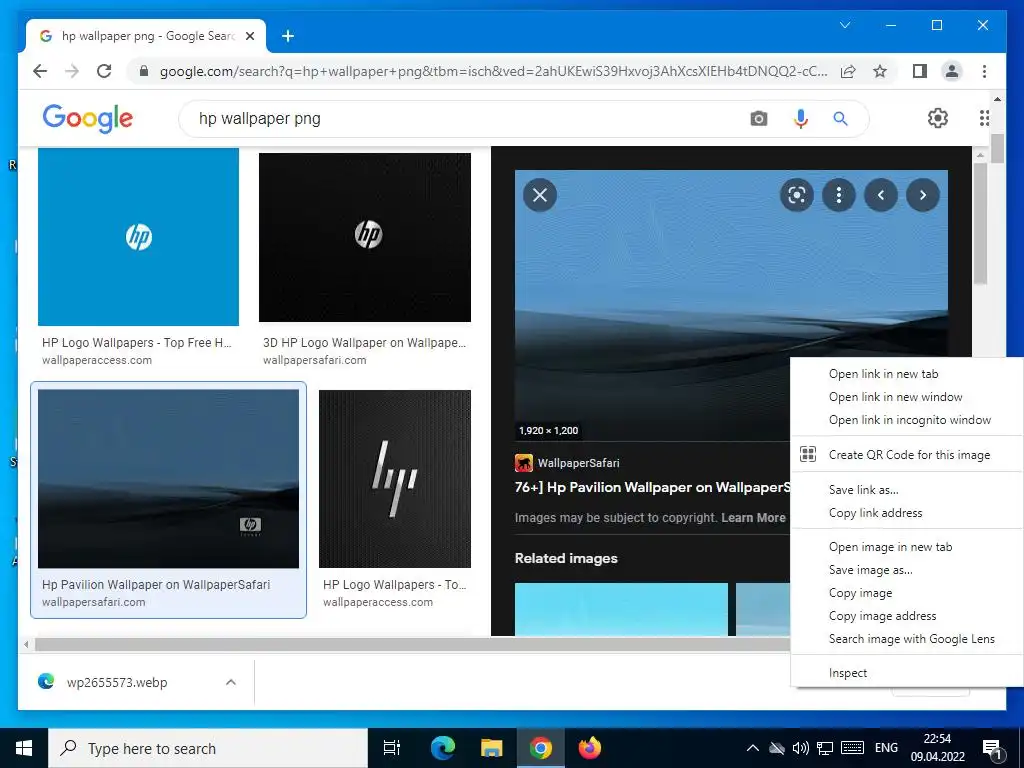
Task: Choose Create QR Code for this image
Action: click(x=907, y=455)
